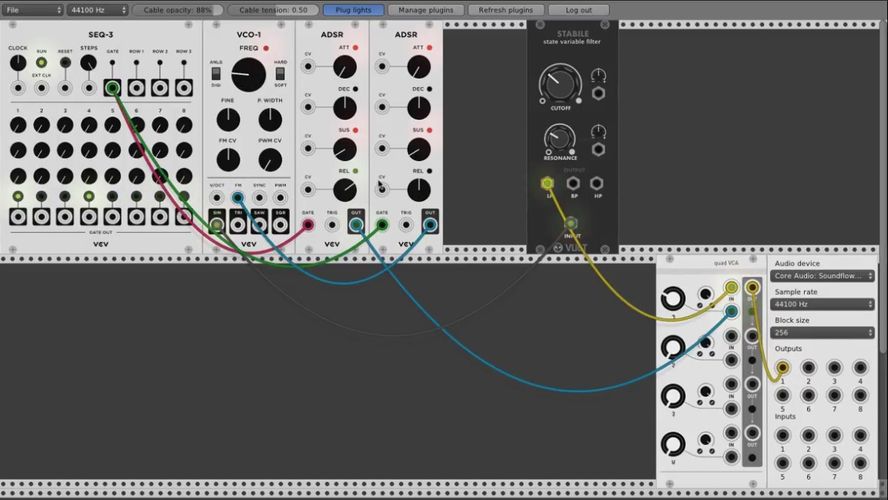
Task: Click the Stabile filter BP output jack
Action: (573, 184)
